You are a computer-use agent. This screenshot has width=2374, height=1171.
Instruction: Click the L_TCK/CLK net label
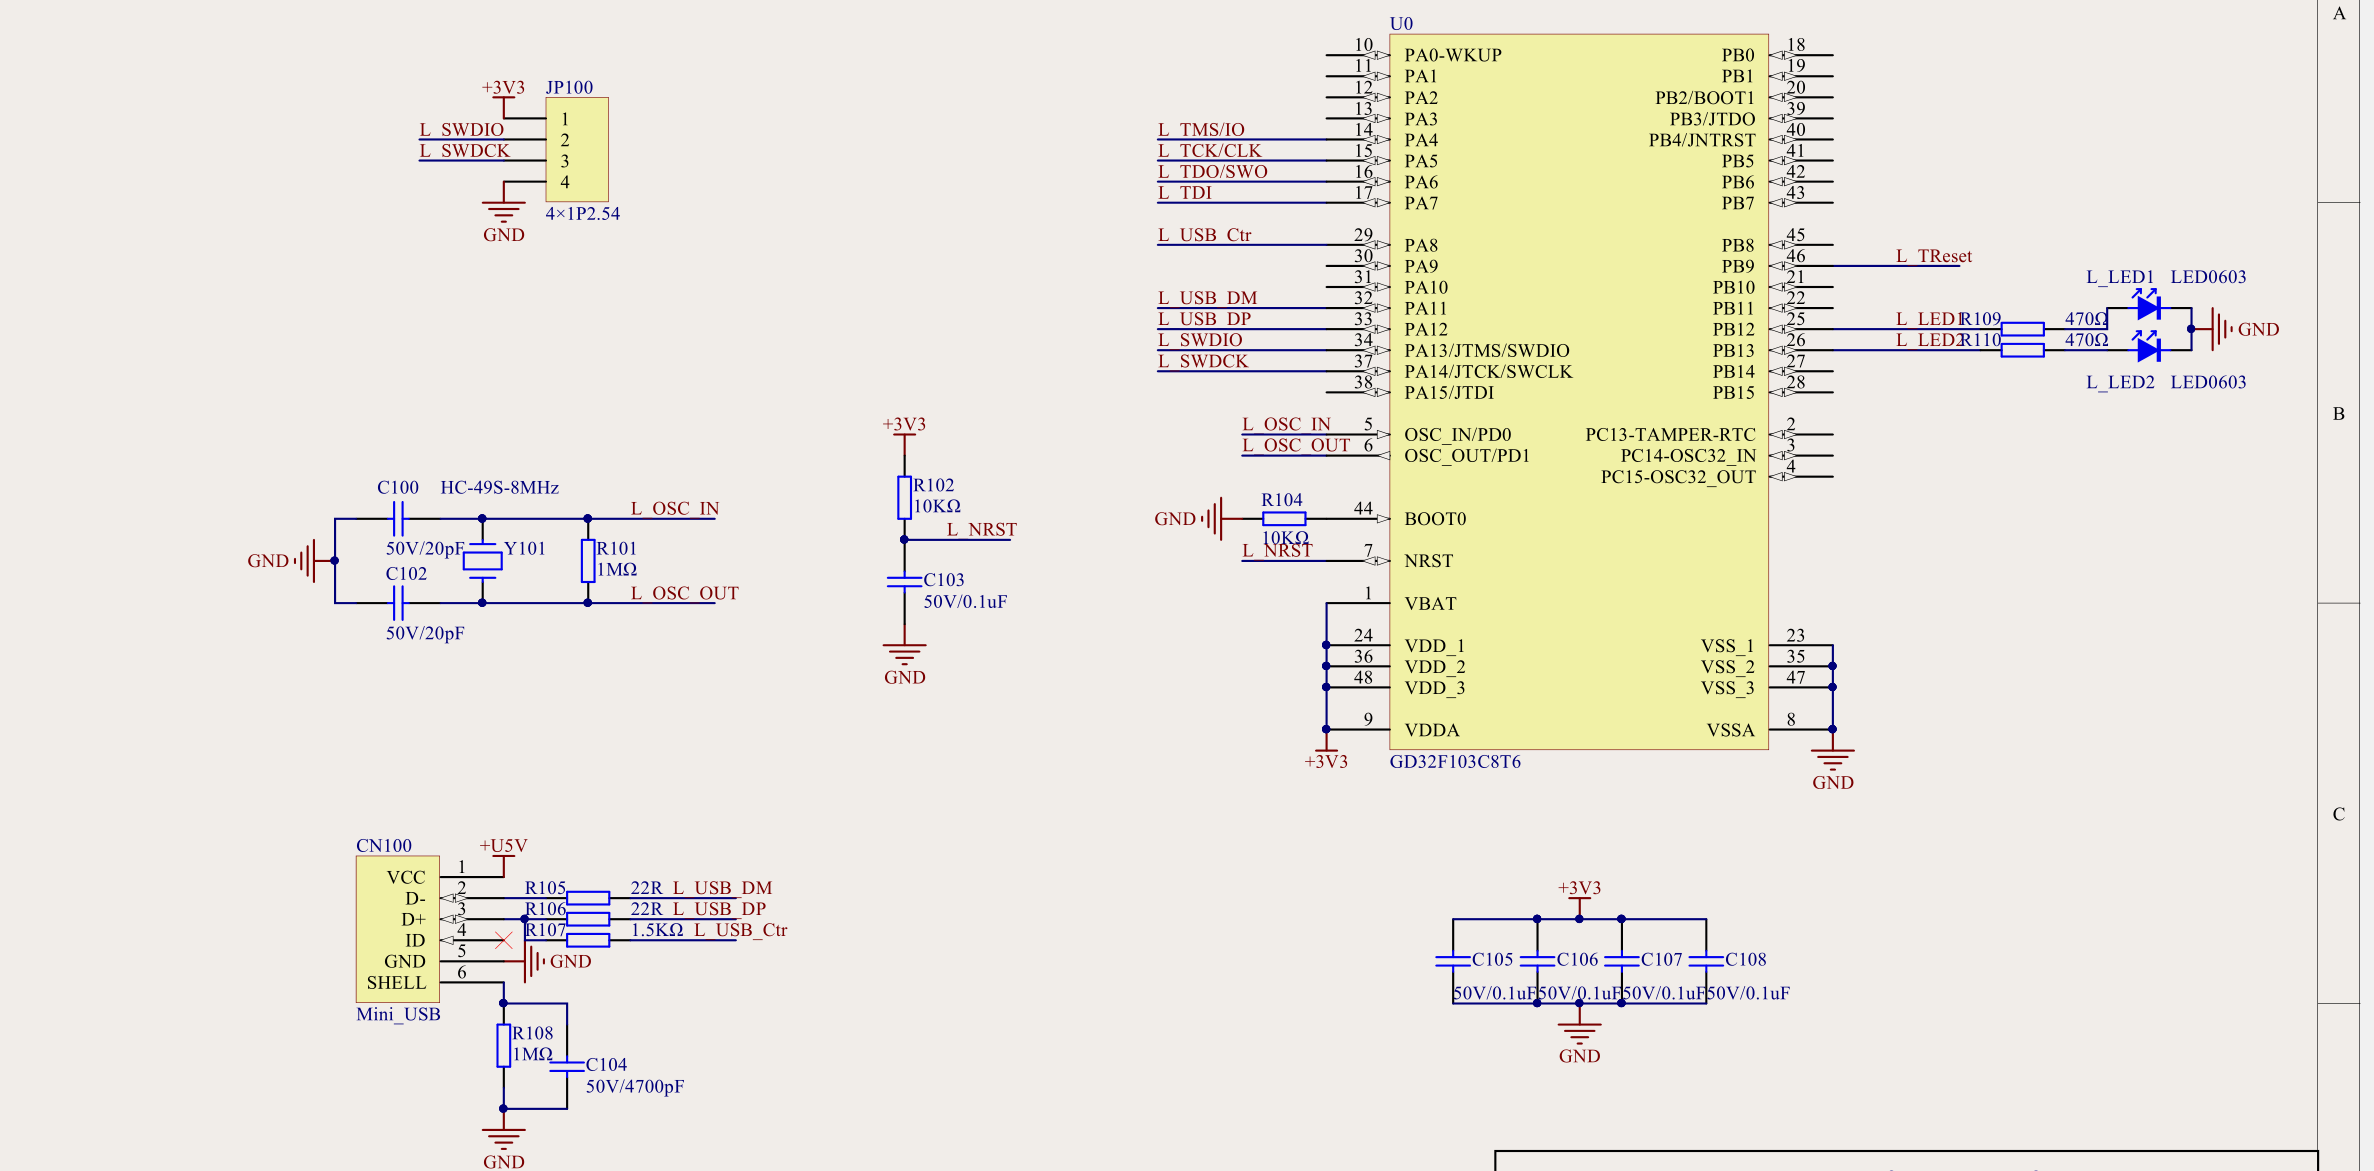tap(1209, 150)
